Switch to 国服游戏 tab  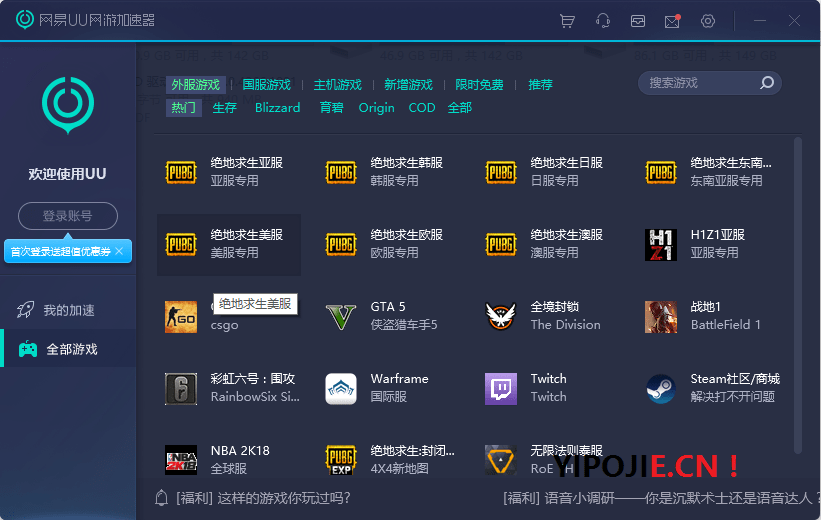pos(266,85)
